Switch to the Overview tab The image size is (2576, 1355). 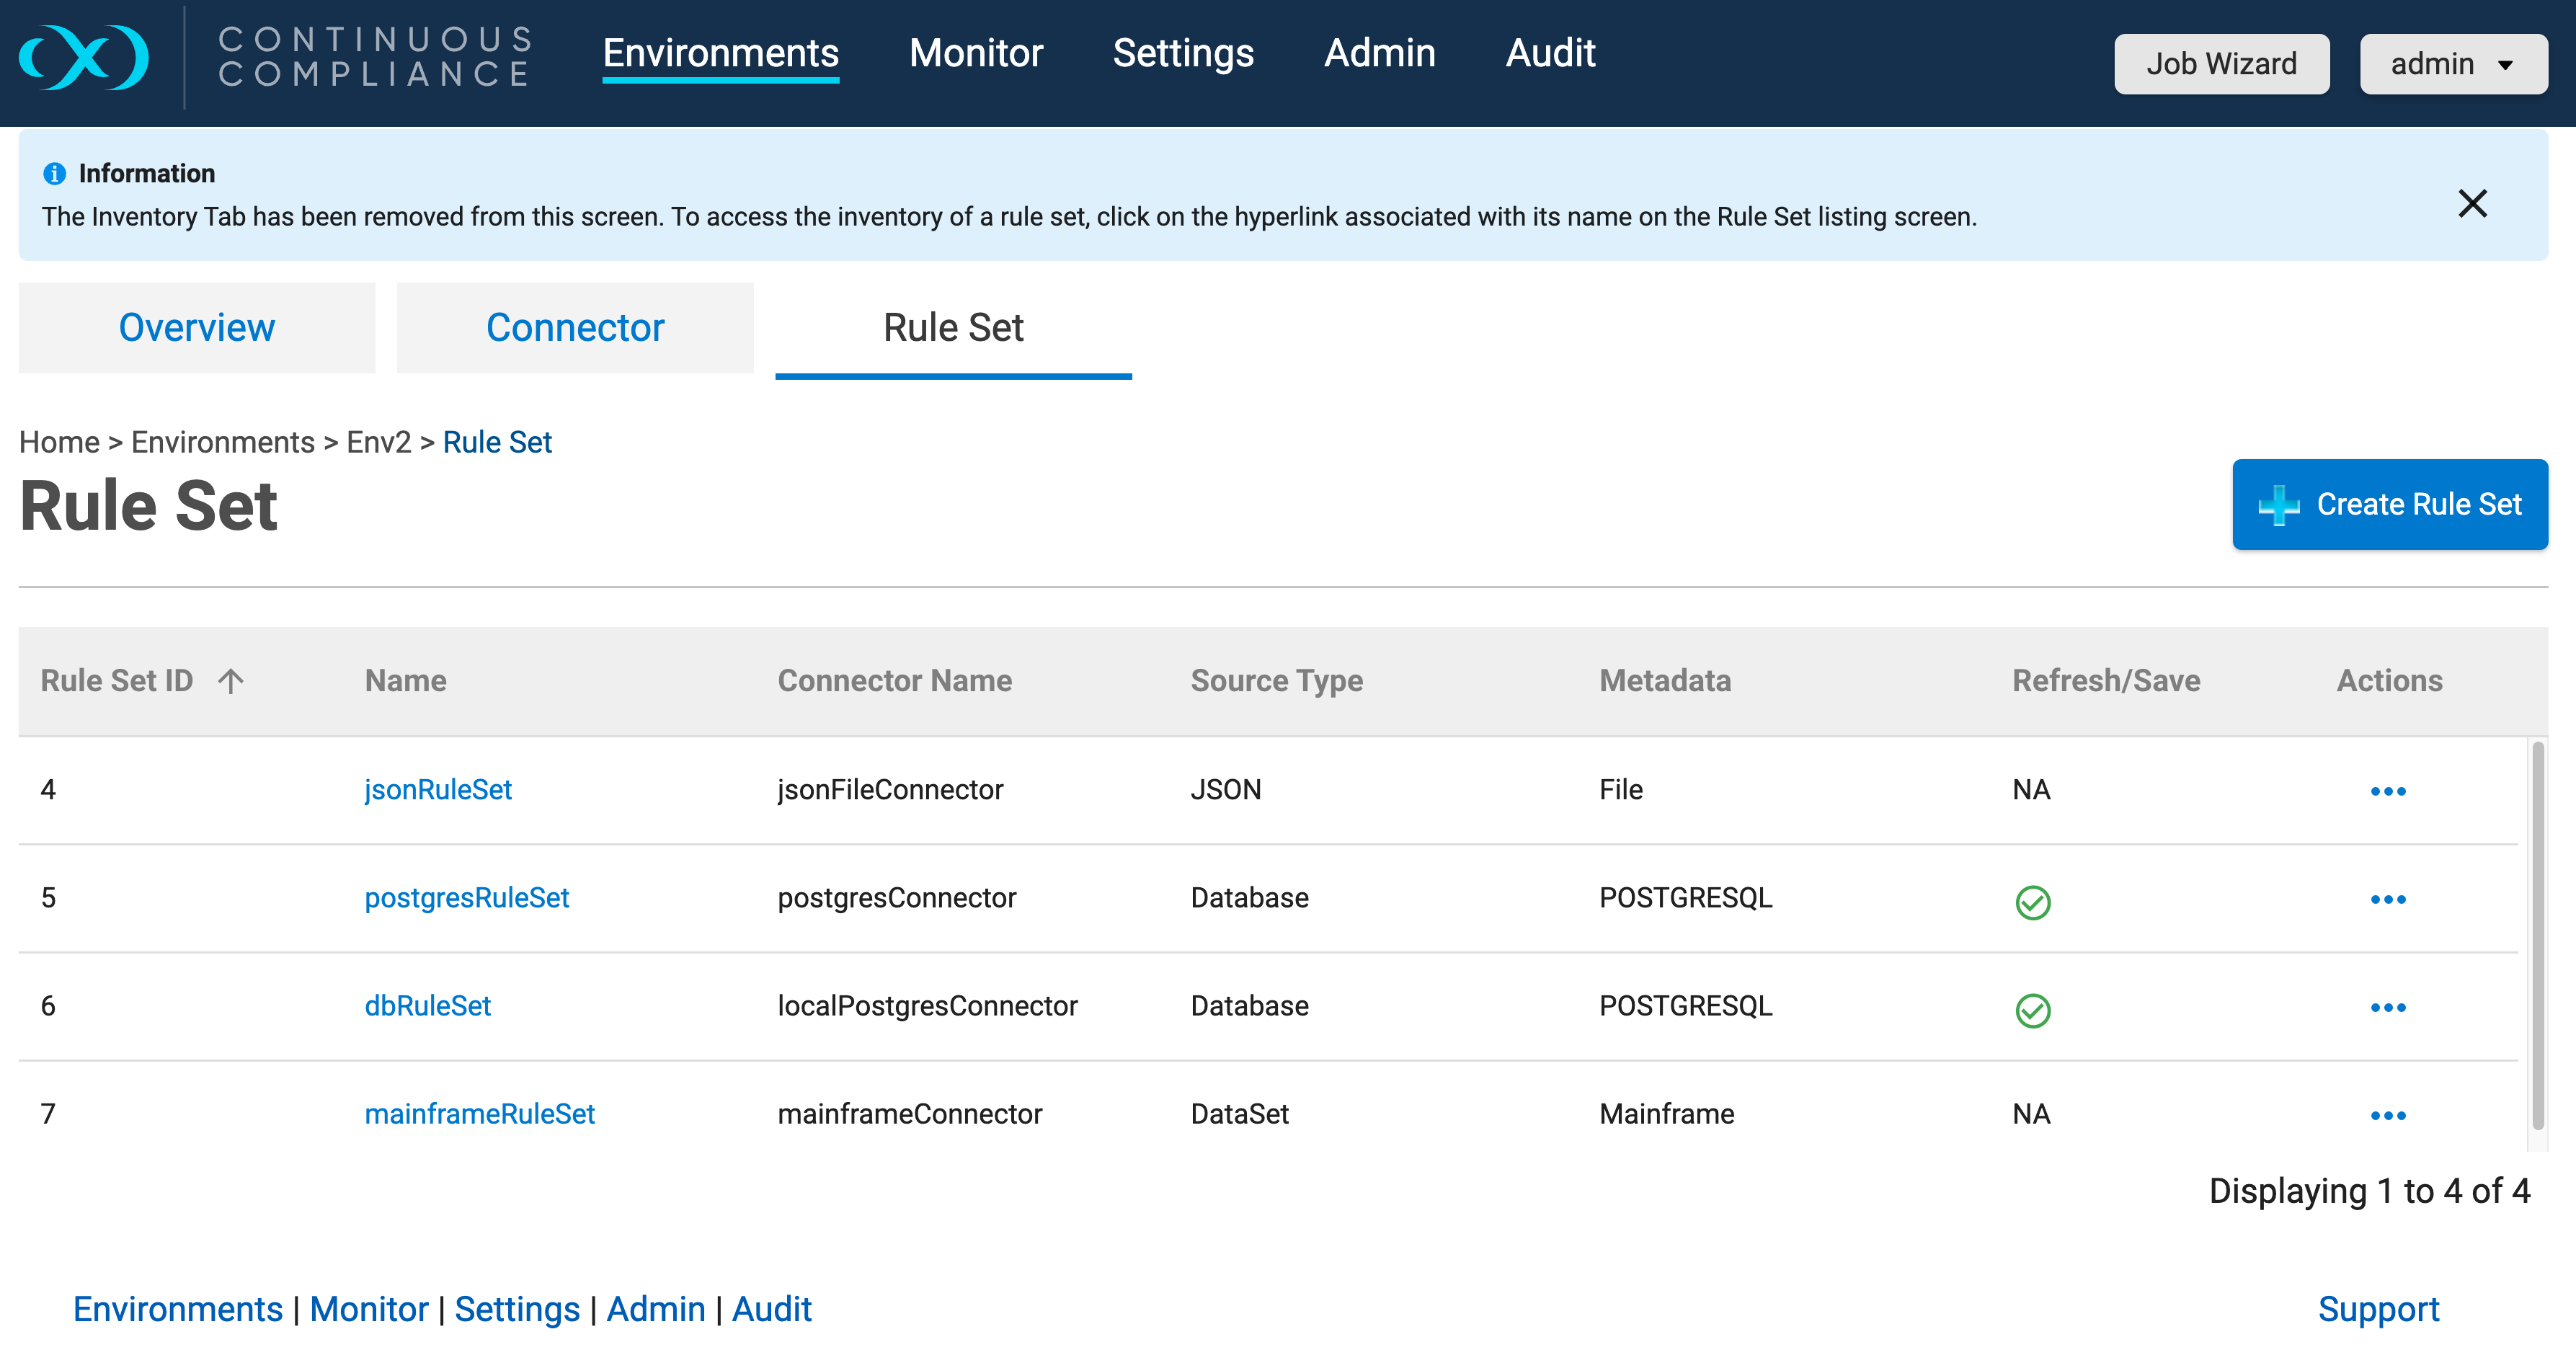click(x=197, y=328)
